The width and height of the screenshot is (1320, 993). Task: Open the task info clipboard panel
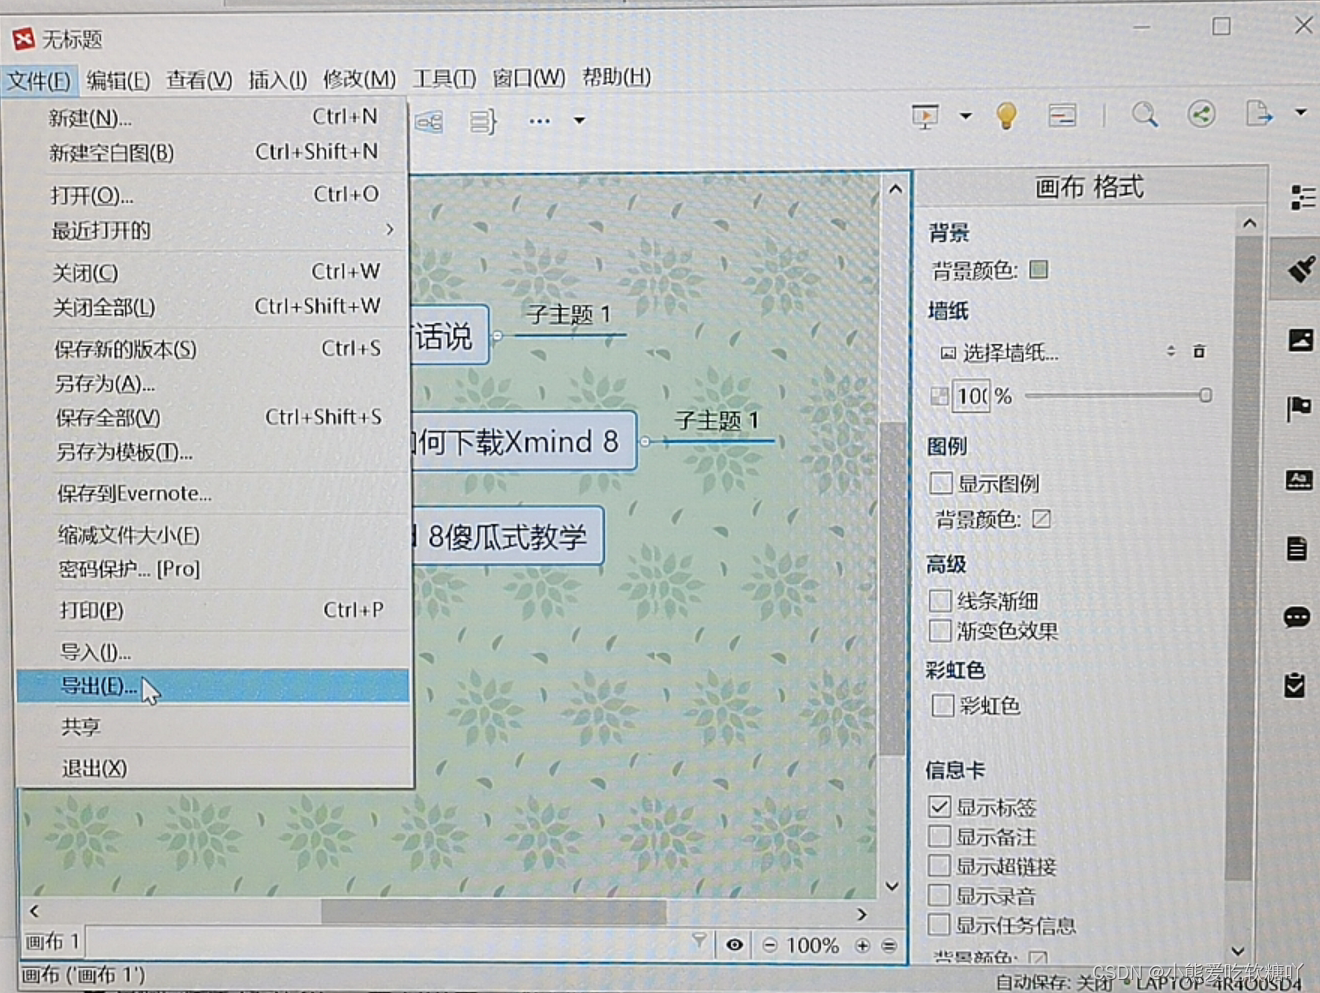1295,685
